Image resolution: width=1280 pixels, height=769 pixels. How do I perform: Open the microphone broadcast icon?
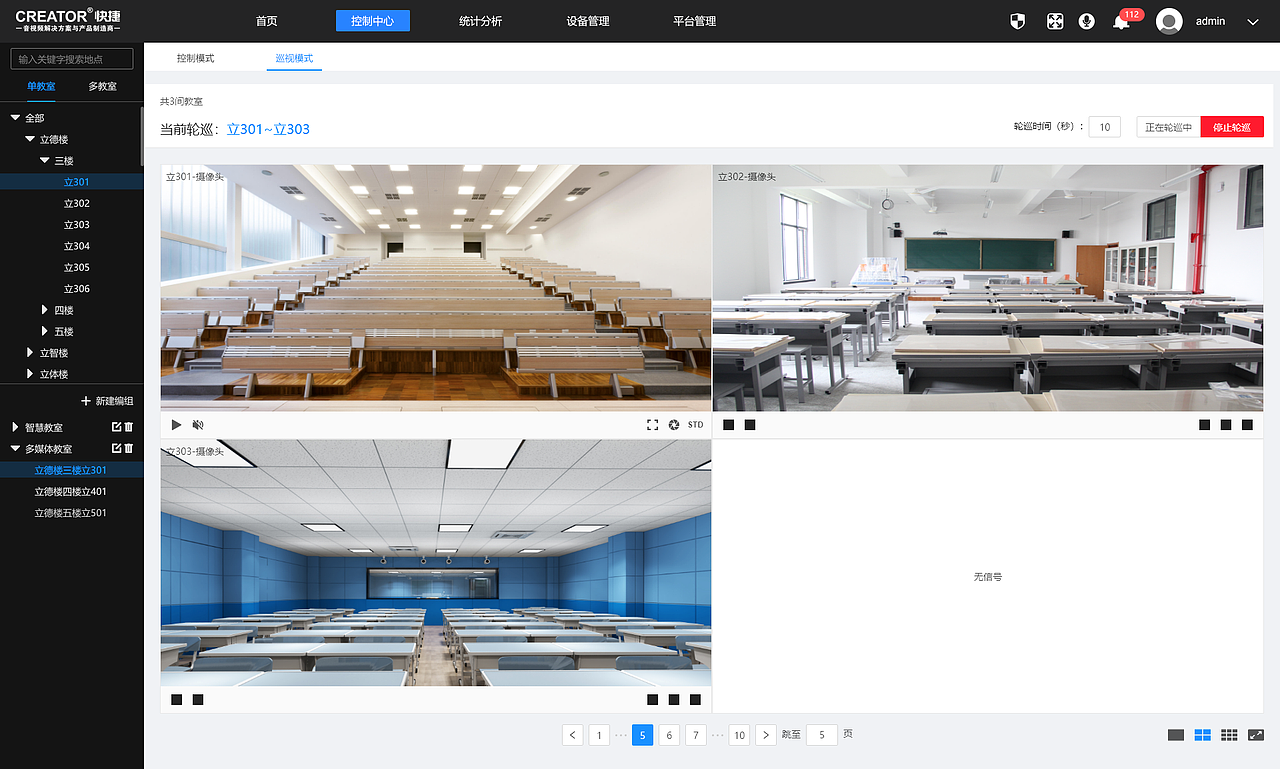click(x=1087, y=21)
